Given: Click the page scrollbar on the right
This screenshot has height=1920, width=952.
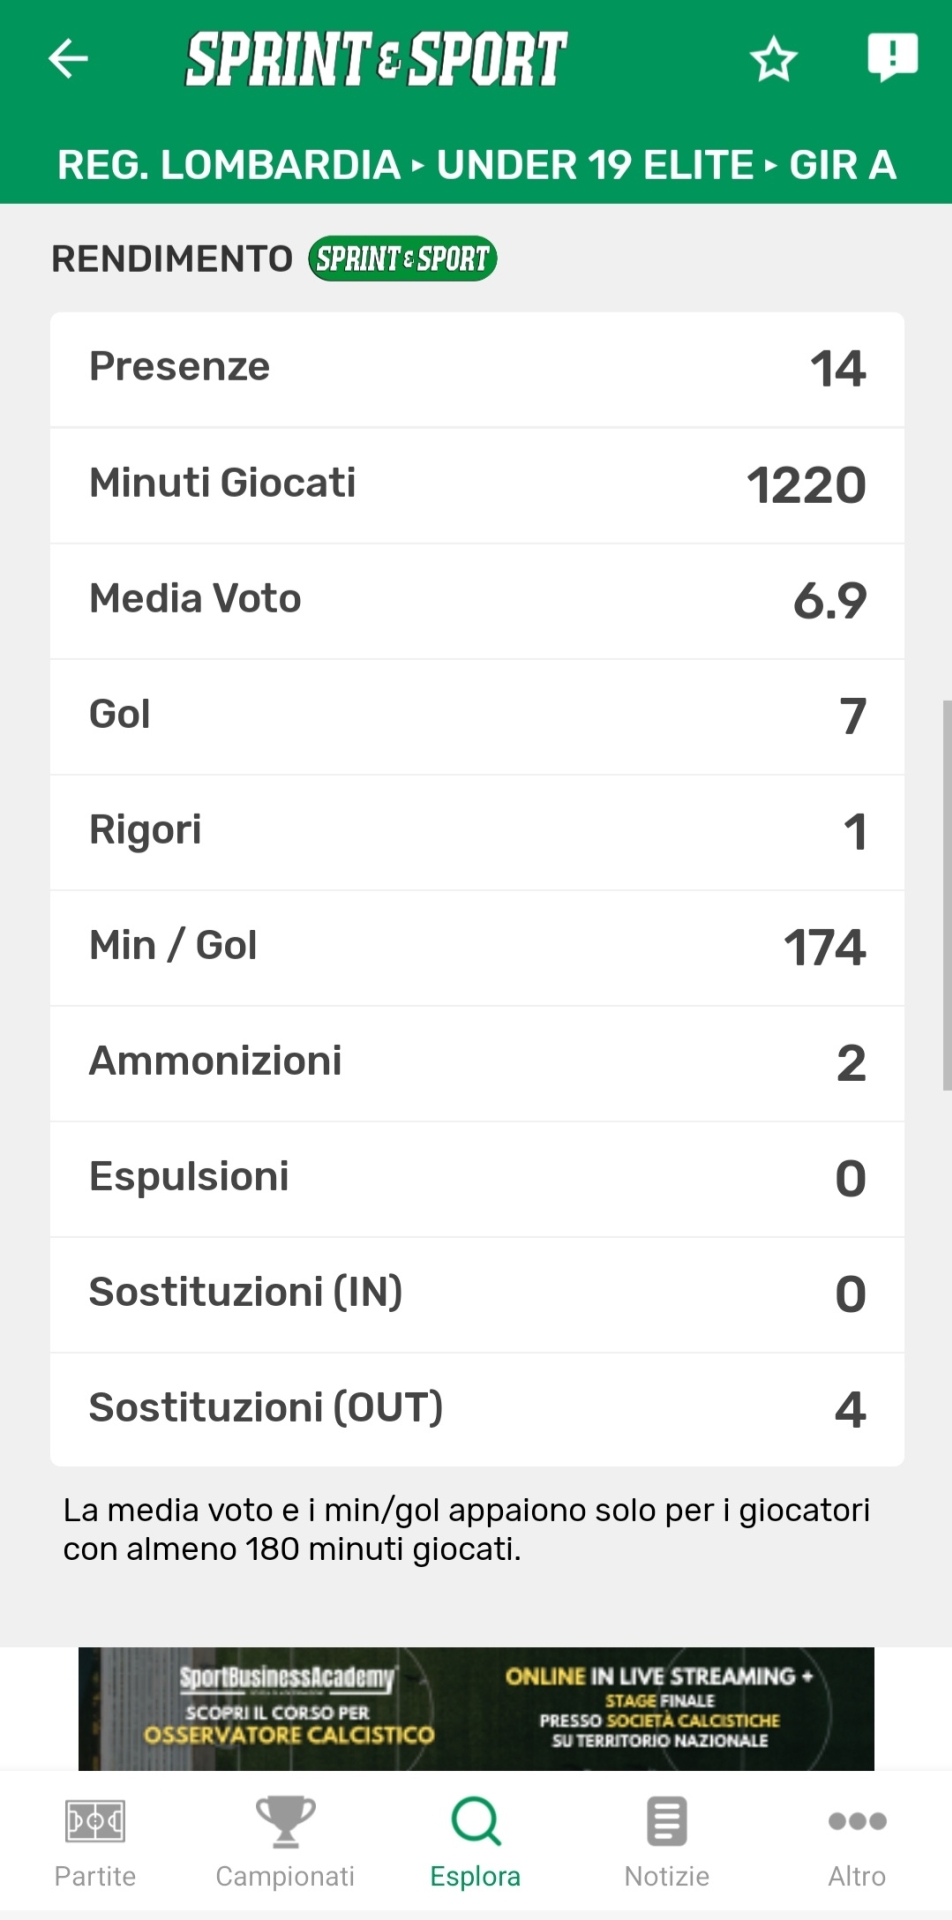Looking at the screenshot, I should 946,895.
